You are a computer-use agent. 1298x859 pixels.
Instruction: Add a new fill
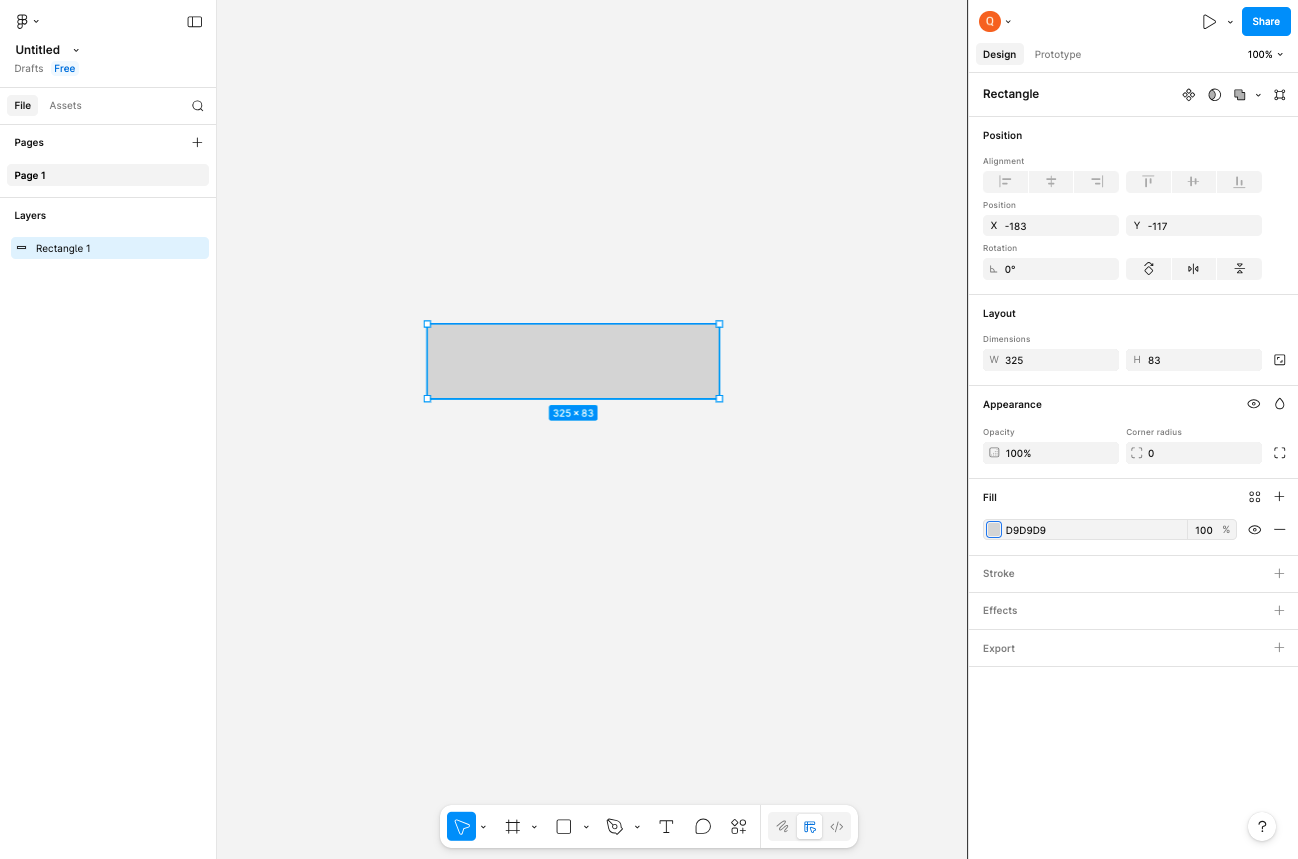[1280, 497]
